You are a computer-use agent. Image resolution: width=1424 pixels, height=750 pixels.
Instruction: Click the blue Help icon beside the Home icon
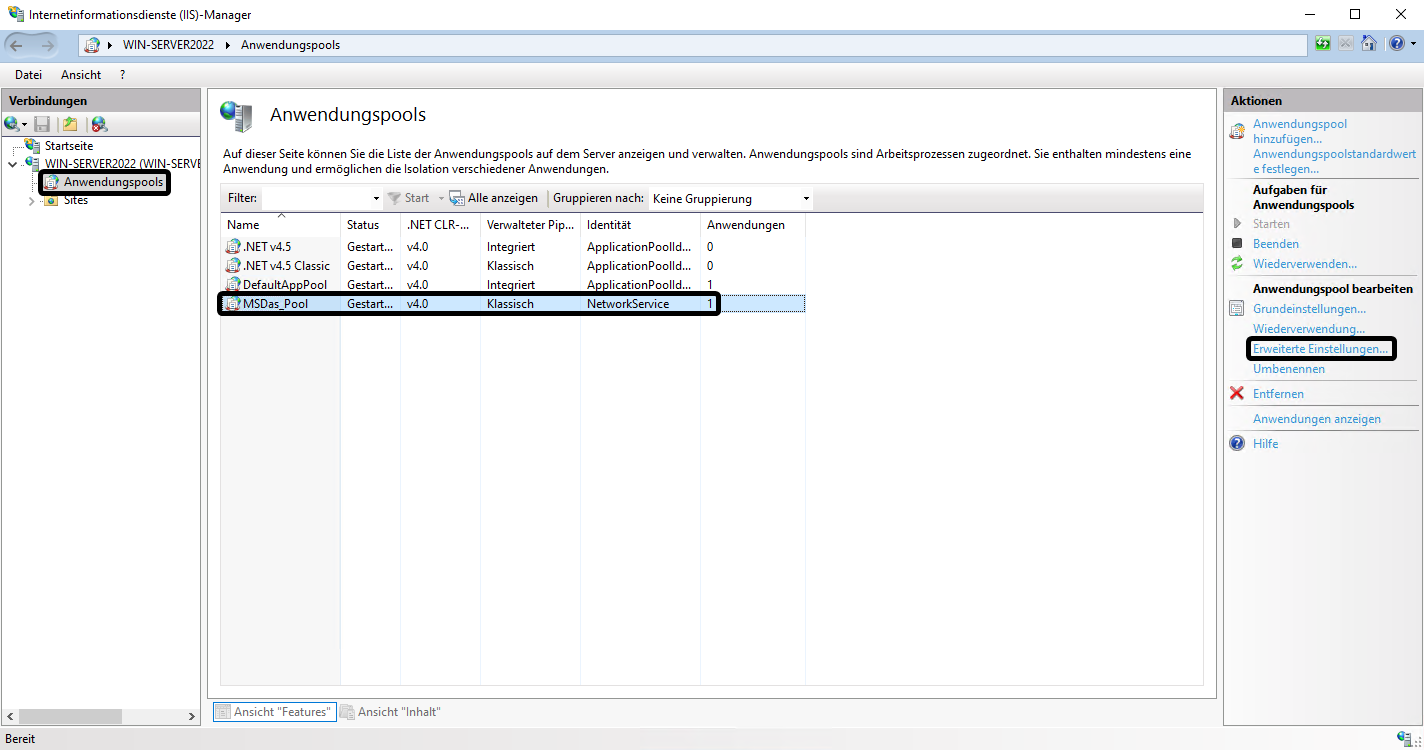pyautogui.click(x=1396, y=44)
